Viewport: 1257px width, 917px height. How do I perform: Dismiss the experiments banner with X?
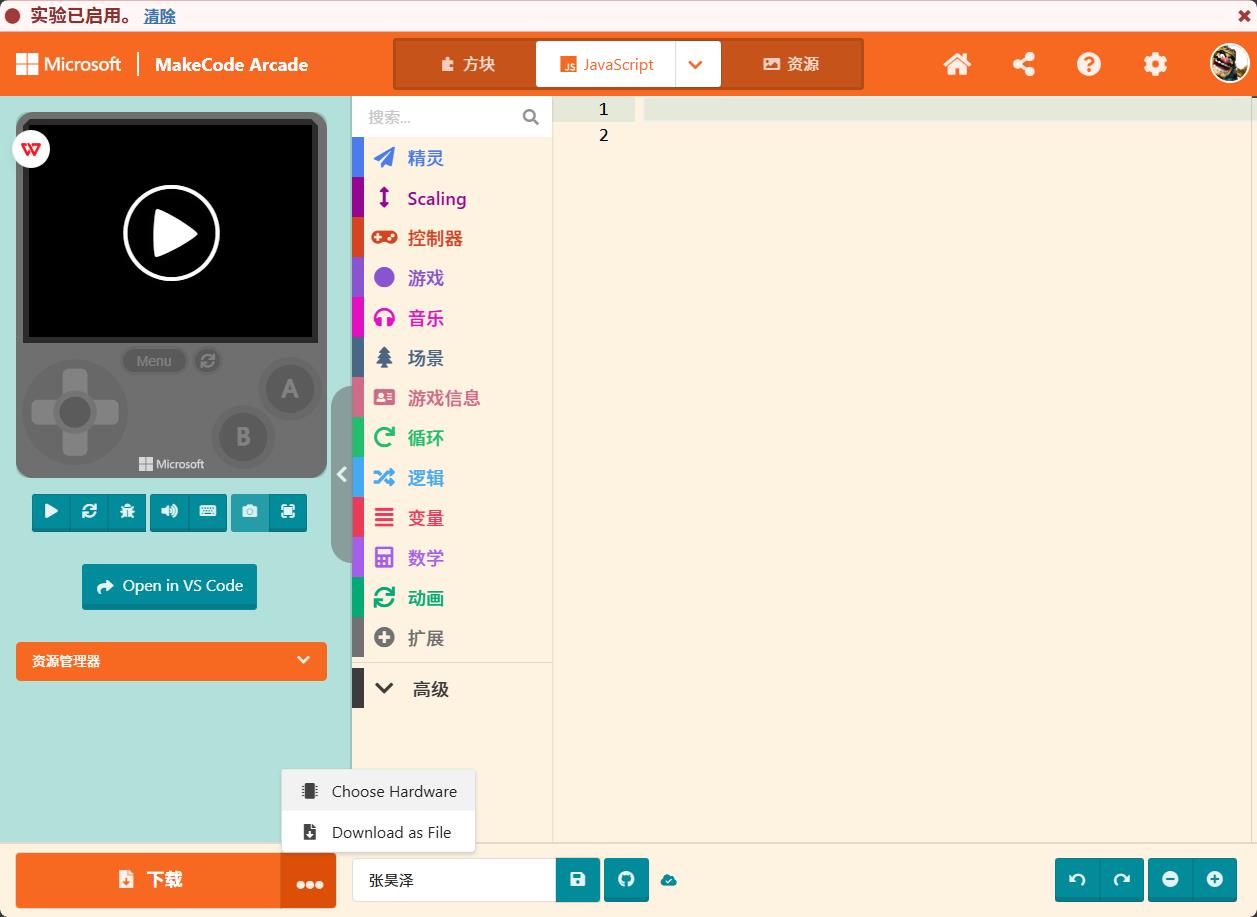1244,16
